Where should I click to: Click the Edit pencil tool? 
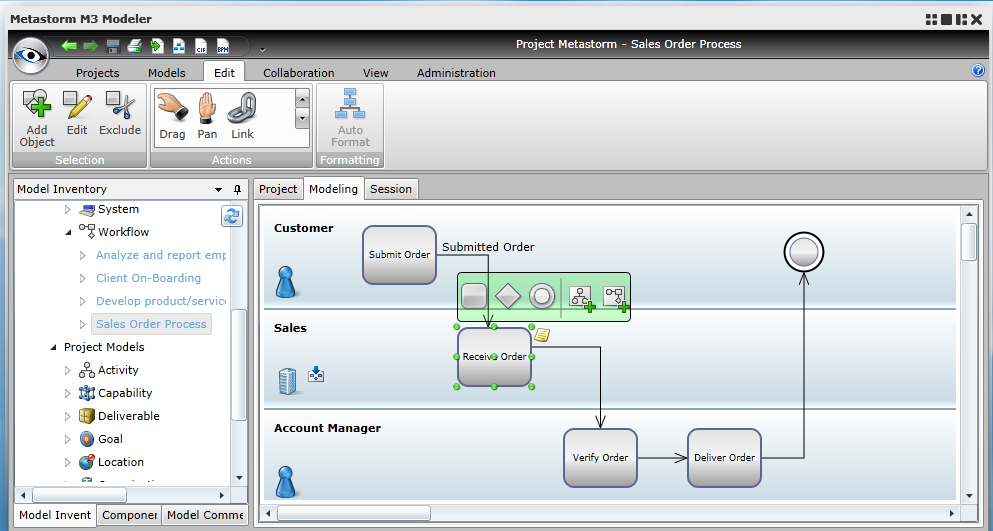click(77, 113)
